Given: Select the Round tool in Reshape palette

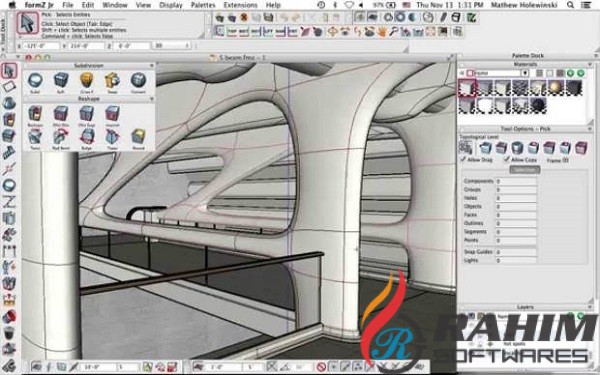Looking at the screenshot, I should tap(138, 137).
